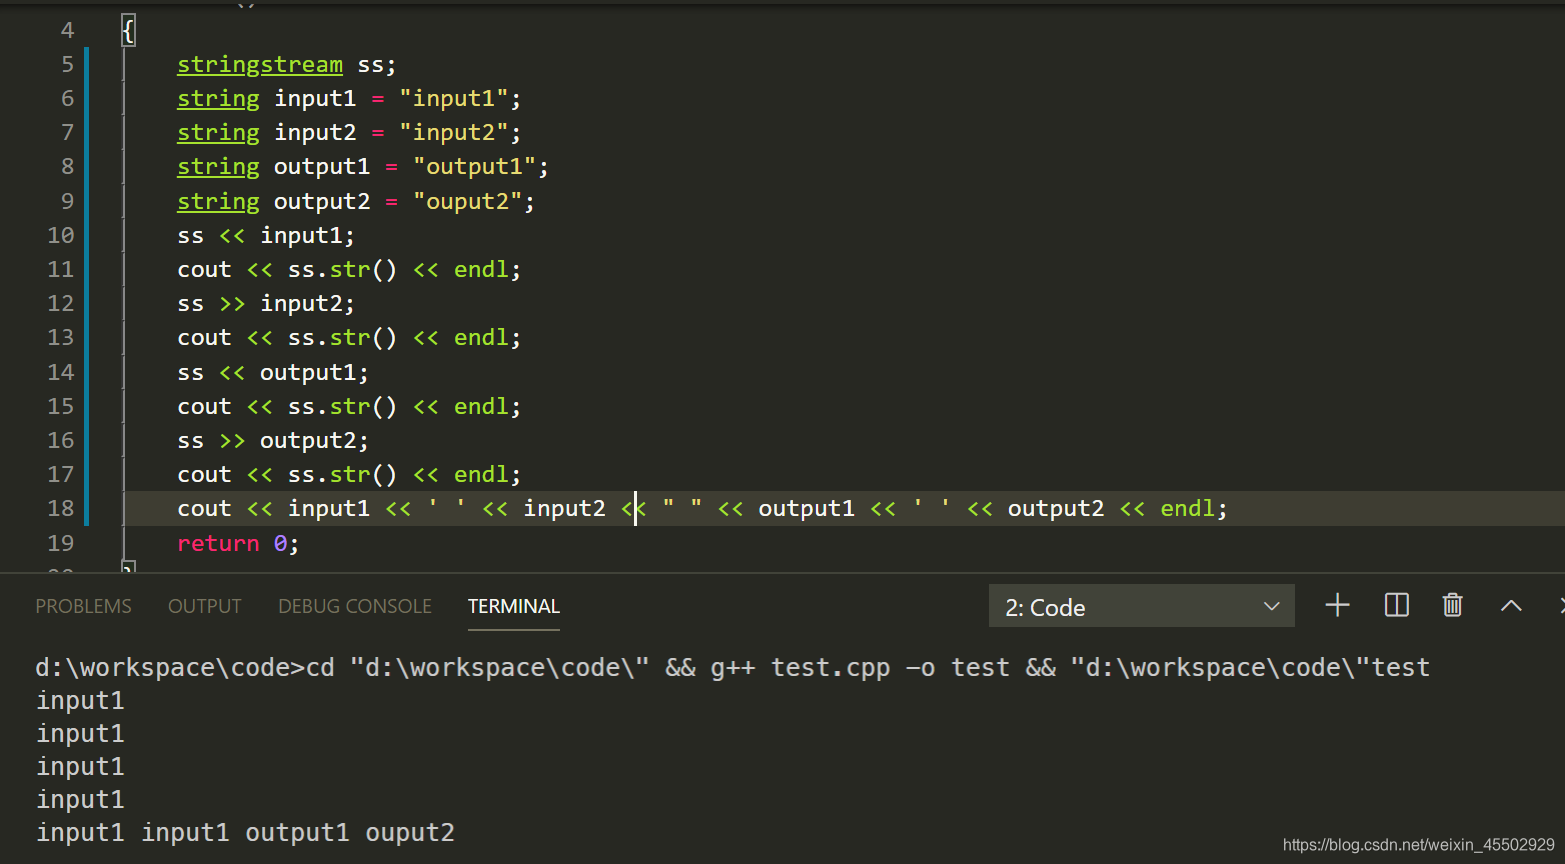Open the DEBUG CONSOLE tab
The image size is (1565, 864).
pyautogui.click(x=355, y=607)
